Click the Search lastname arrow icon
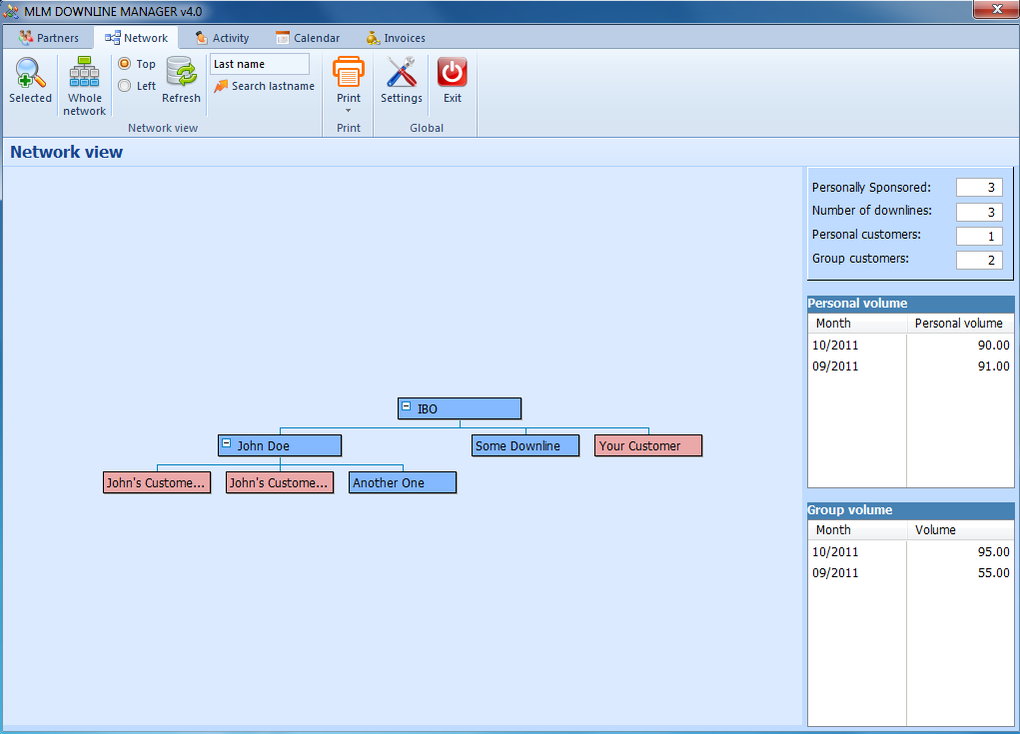The image size is (1020, 734). point(221,86)
